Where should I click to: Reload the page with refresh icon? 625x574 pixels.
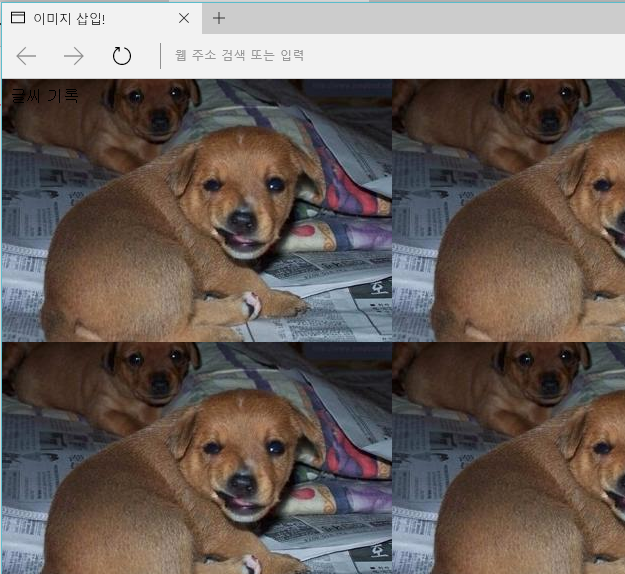[x=122, y=56]
